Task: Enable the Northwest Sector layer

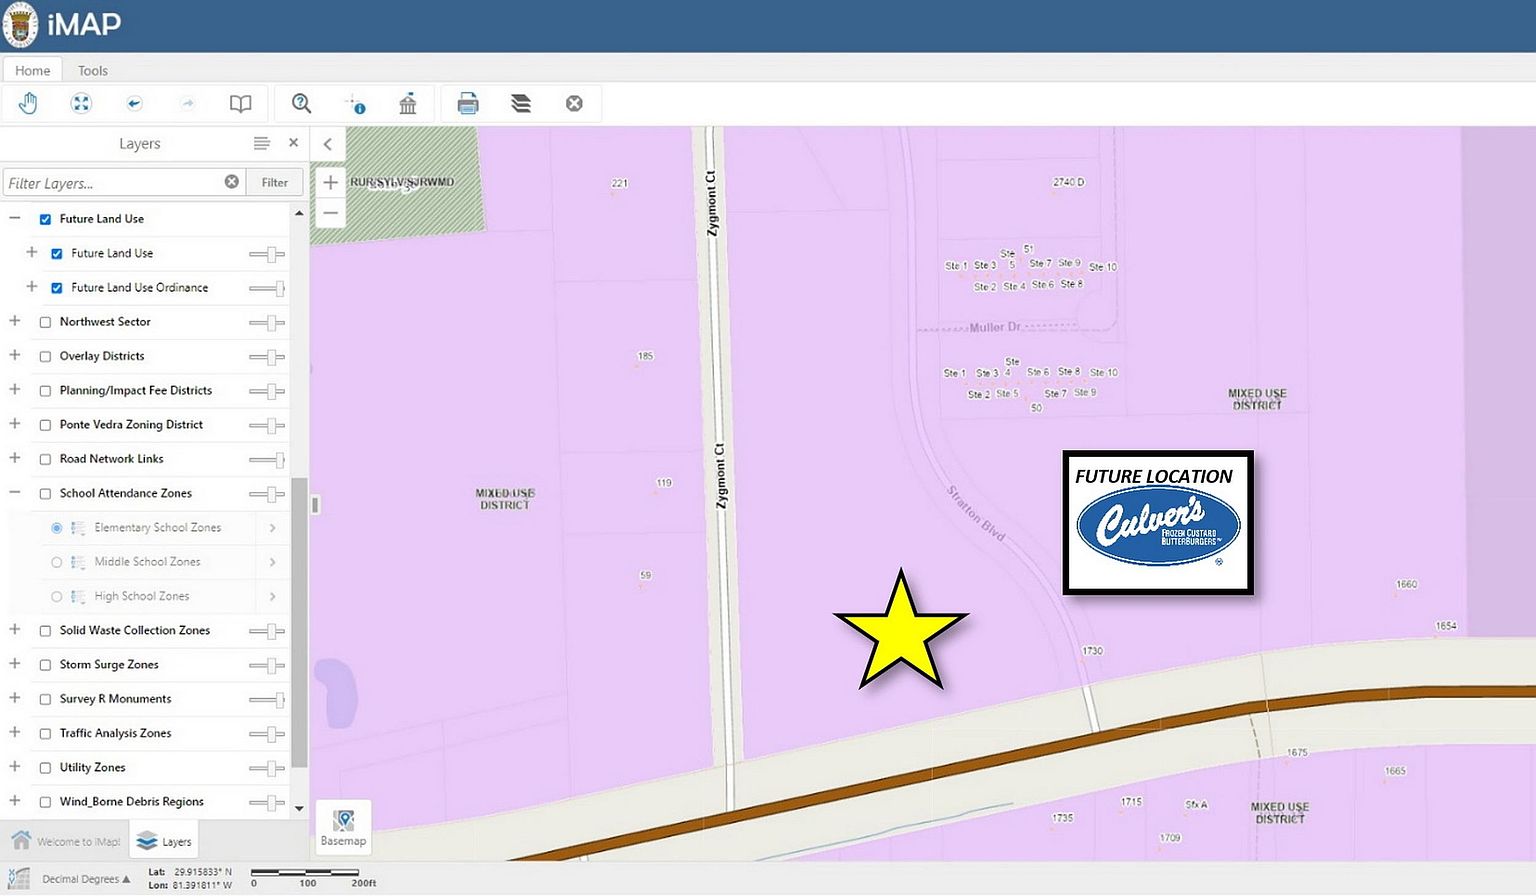Action: (x=45, y=322)
